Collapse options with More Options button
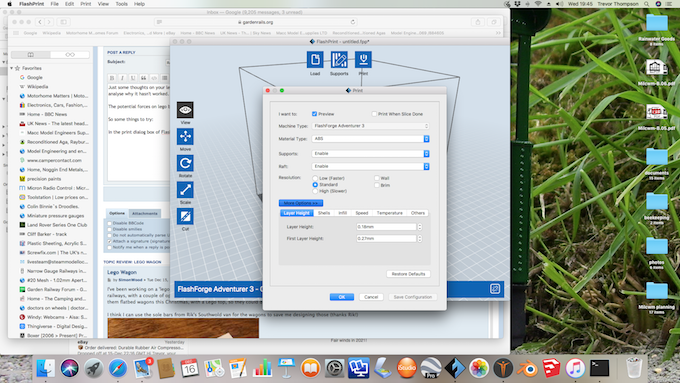 (301, 203)
